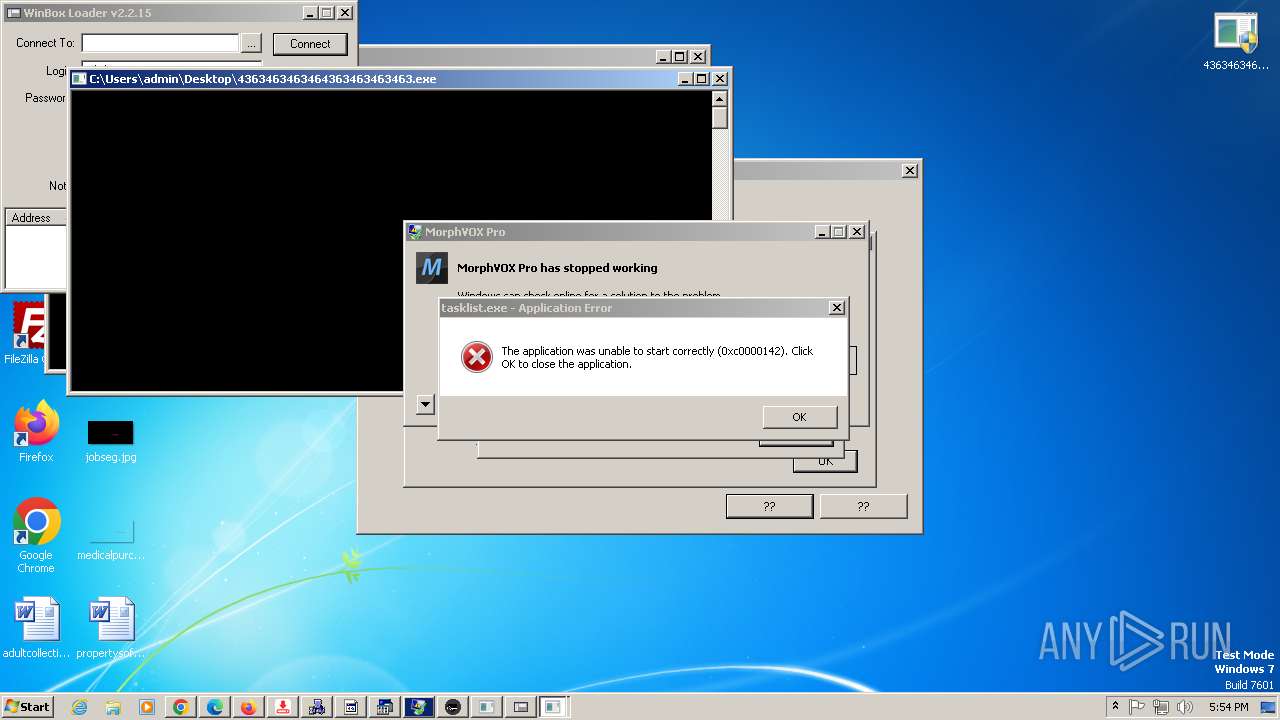
Task: Close the large grey background dialog
Action: click(x=909, y=171)
